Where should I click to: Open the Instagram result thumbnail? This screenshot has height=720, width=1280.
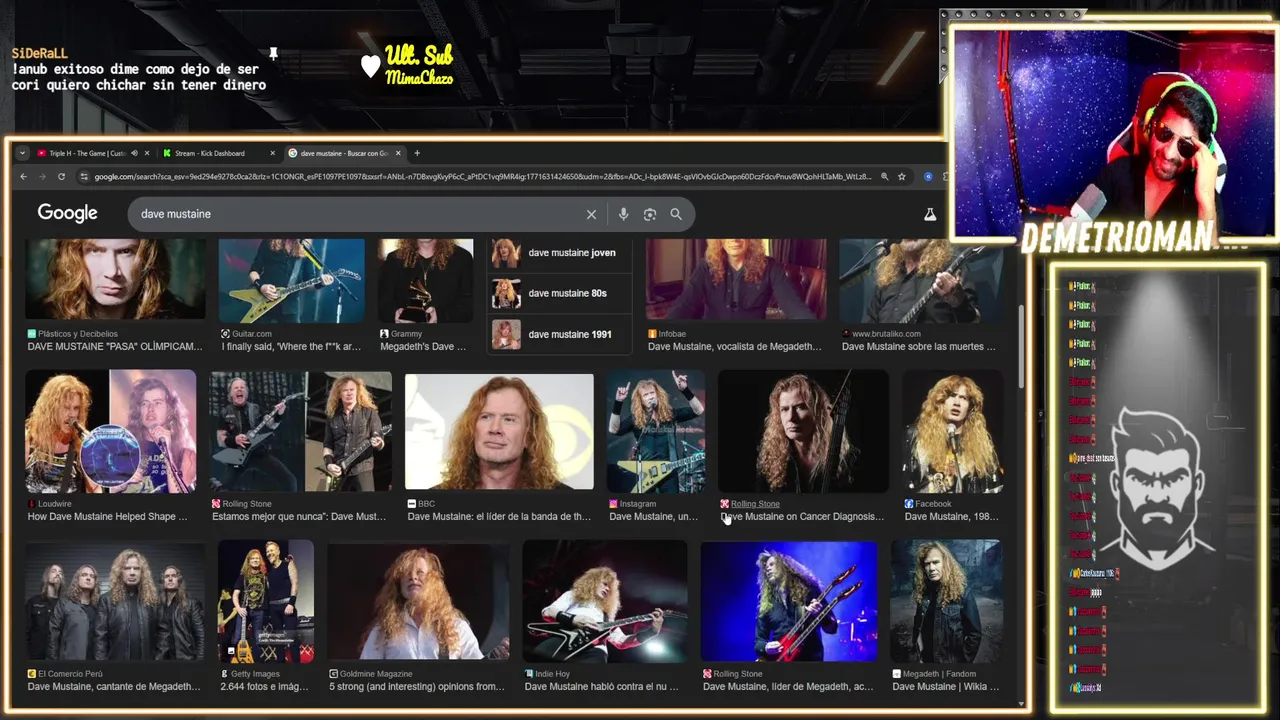pyautogui.click(x=656, y=431)
